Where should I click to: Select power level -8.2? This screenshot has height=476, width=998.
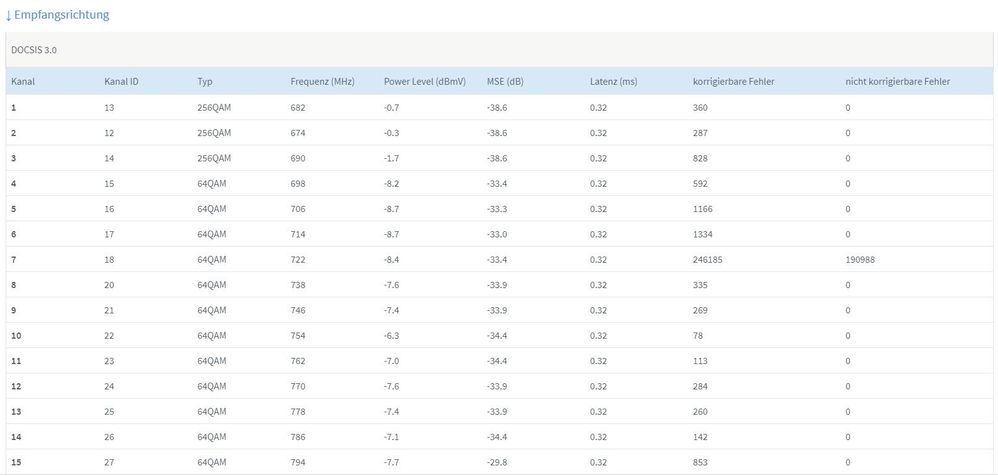point(391,184)
